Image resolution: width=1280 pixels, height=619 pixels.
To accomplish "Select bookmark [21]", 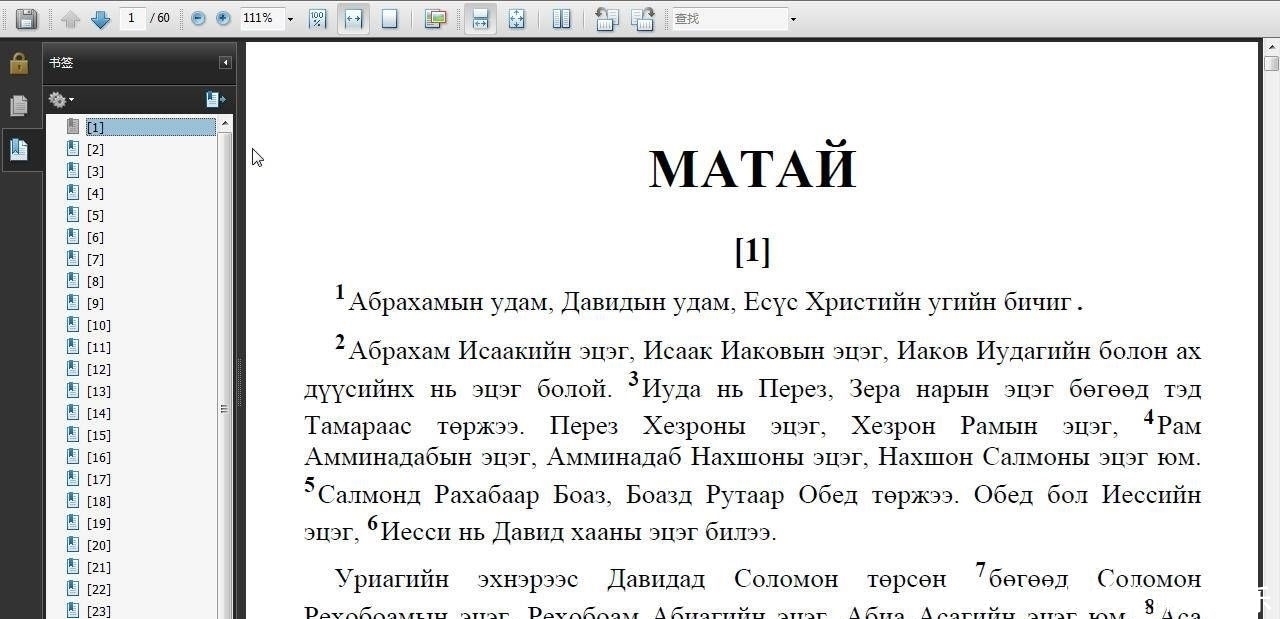I will [x=98, y=567].
